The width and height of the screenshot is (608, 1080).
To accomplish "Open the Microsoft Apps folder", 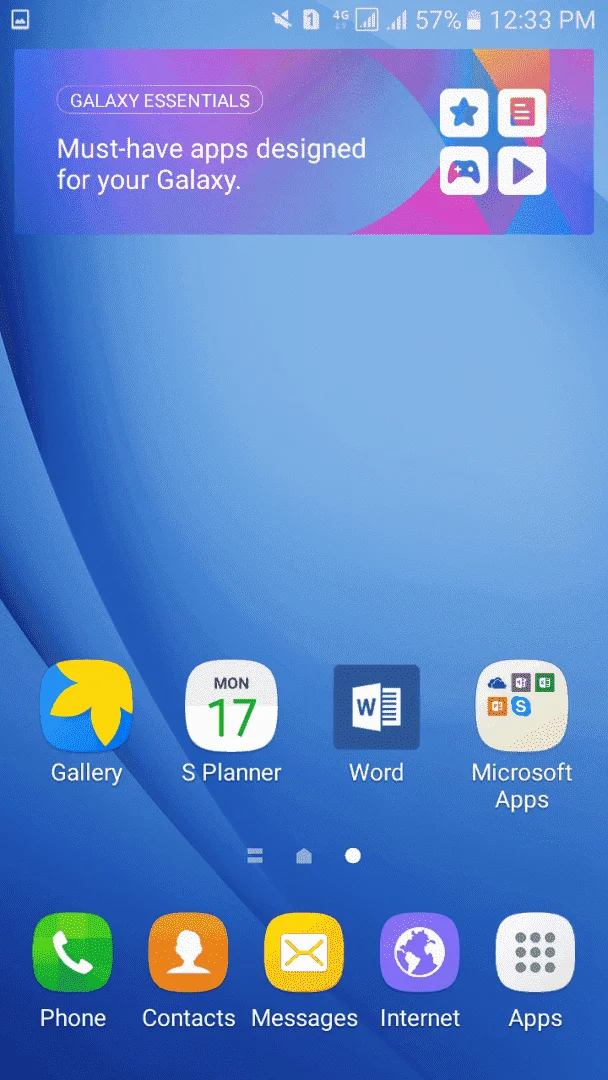I will (x=522, y=706).
